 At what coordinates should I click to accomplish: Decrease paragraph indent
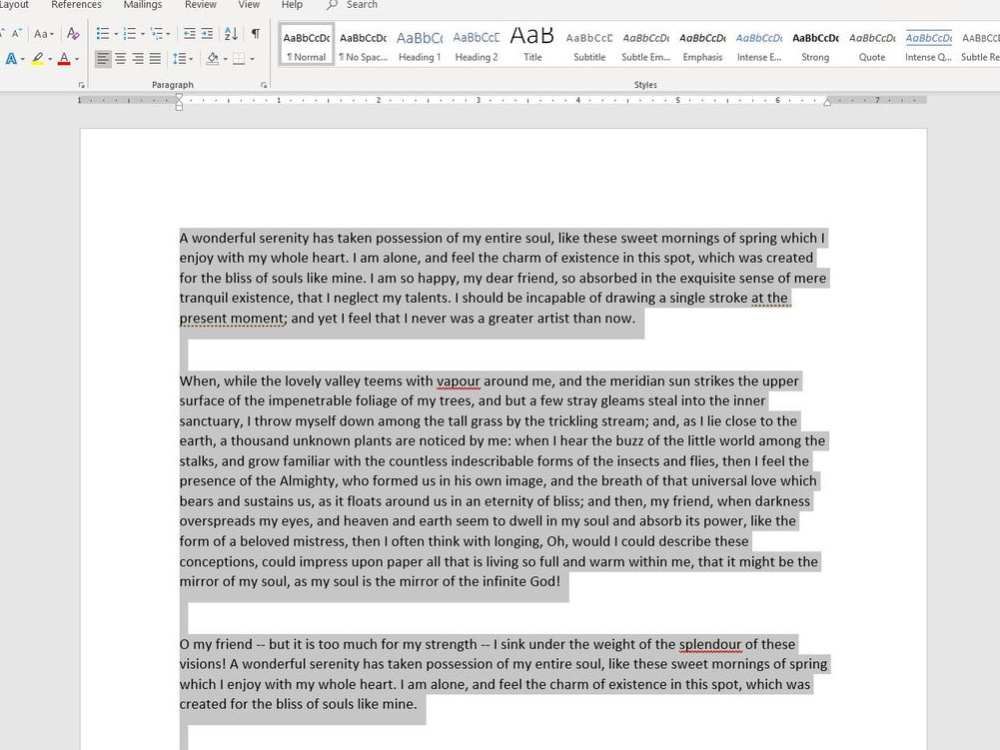(x=189, y=34)
